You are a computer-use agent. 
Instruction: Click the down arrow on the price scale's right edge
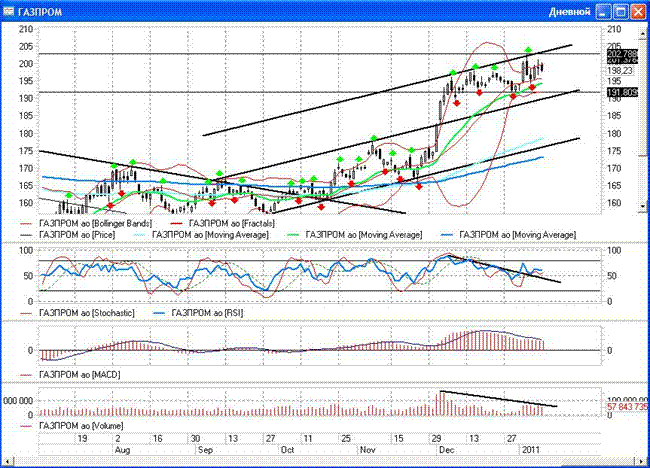tap(643, 206)
